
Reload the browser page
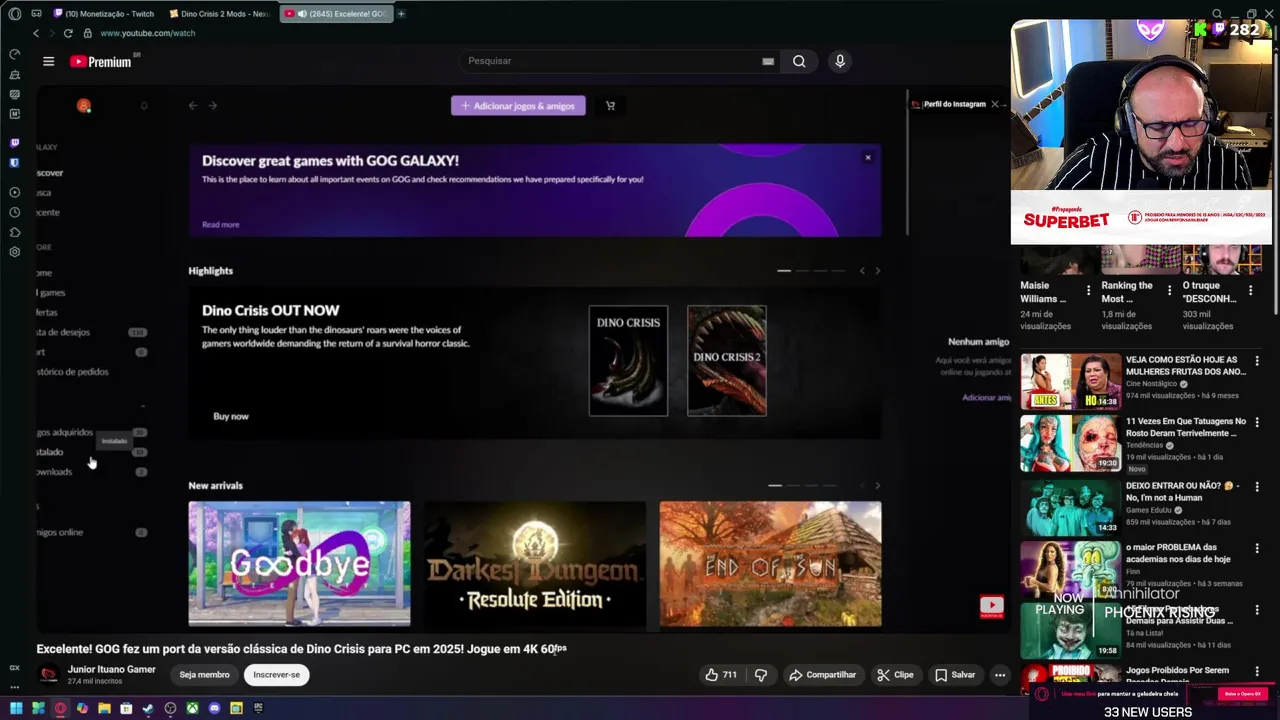pos(68,33)
